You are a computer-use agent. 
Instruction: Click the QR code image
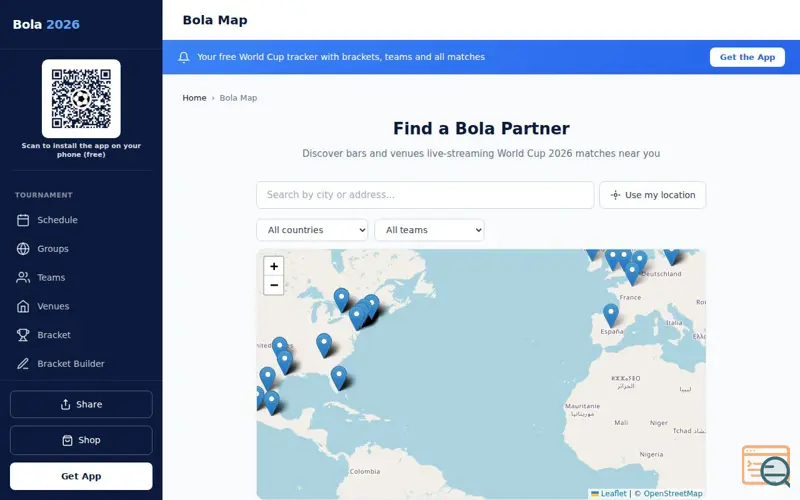(x=81, y=98)
